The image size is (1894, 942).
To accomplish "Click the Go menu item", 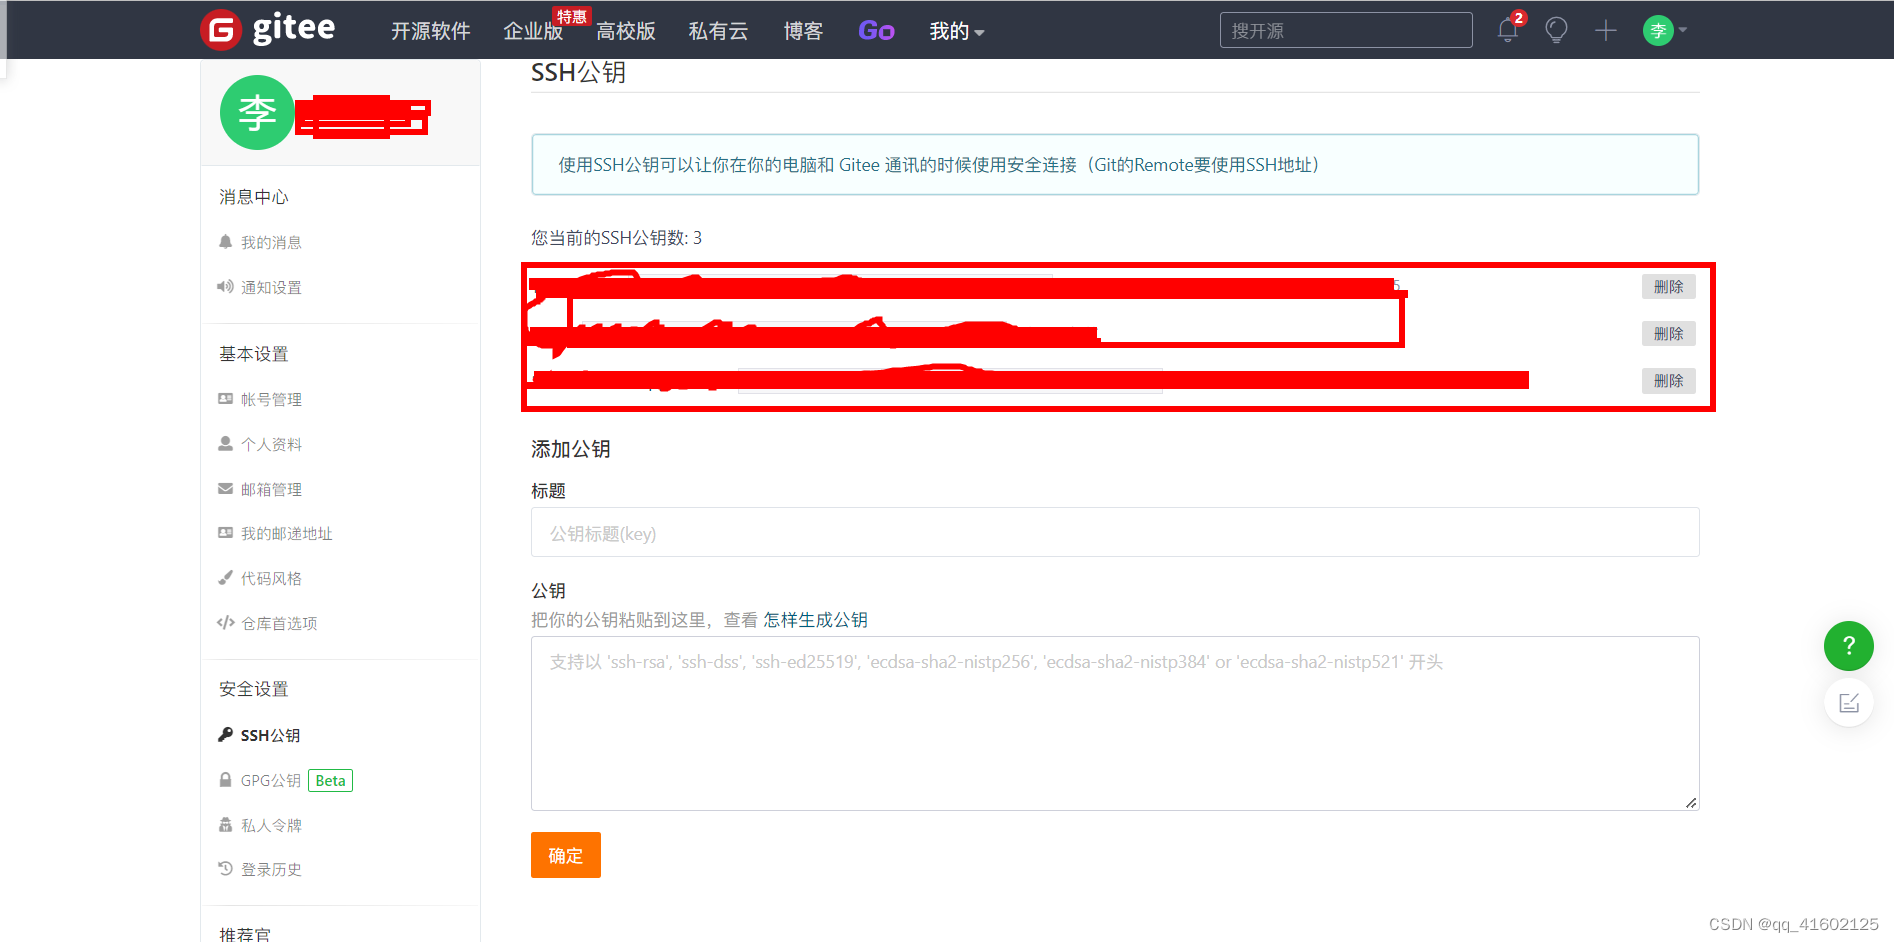I will pyautogui.click(x=876, y=31).
